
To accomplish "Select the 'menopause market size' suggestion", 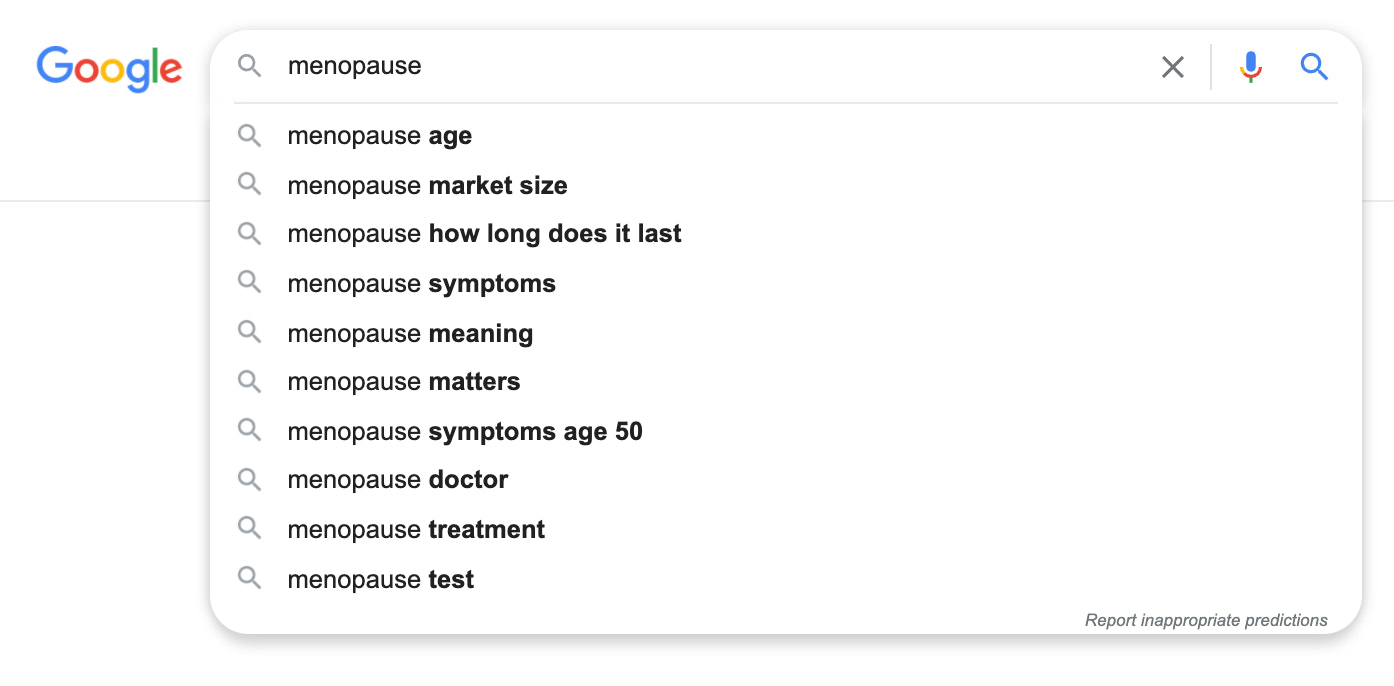I will [x=427, y=185].
